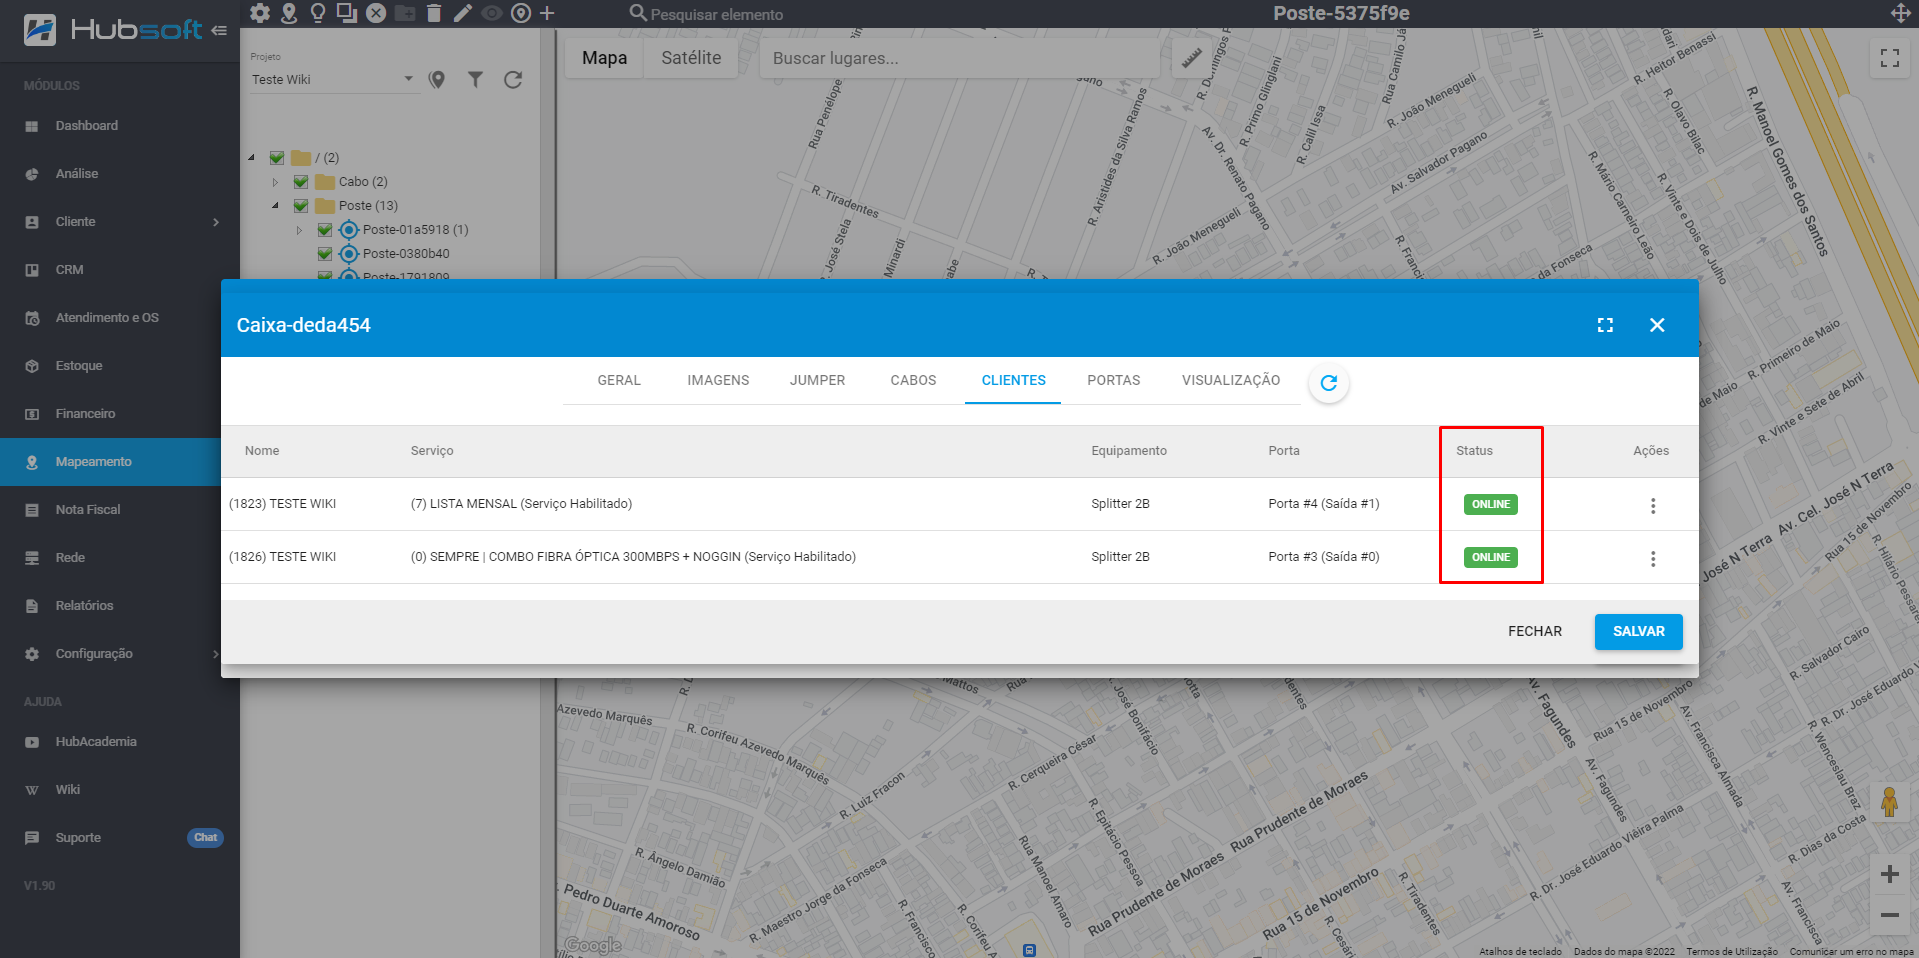This screenshot has height=958, width=1919.
Task: Open the settings gear in top toolbar
Action: point(260,13)
